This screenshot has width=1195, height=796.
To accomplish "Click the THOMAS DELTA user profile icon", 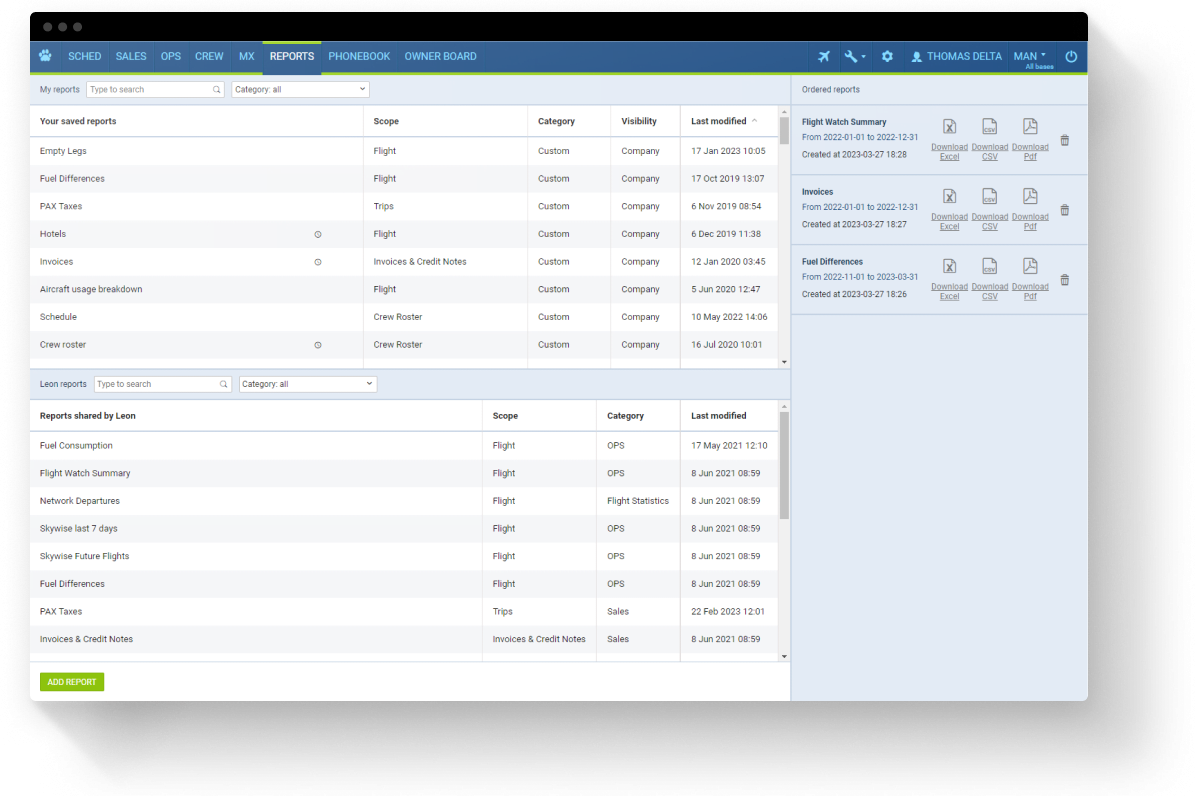I will [917, 57].
